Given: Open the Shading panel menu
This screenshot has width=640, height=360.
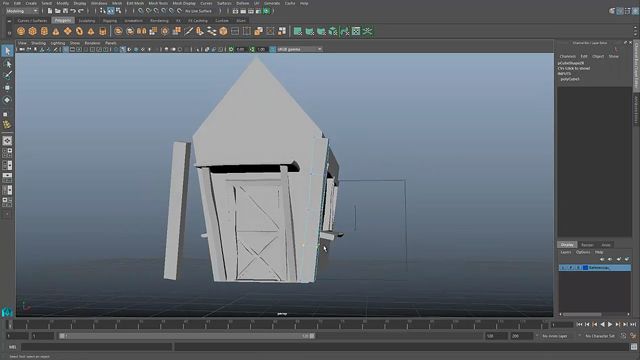Looking at the screenshot, I should 38,43.
